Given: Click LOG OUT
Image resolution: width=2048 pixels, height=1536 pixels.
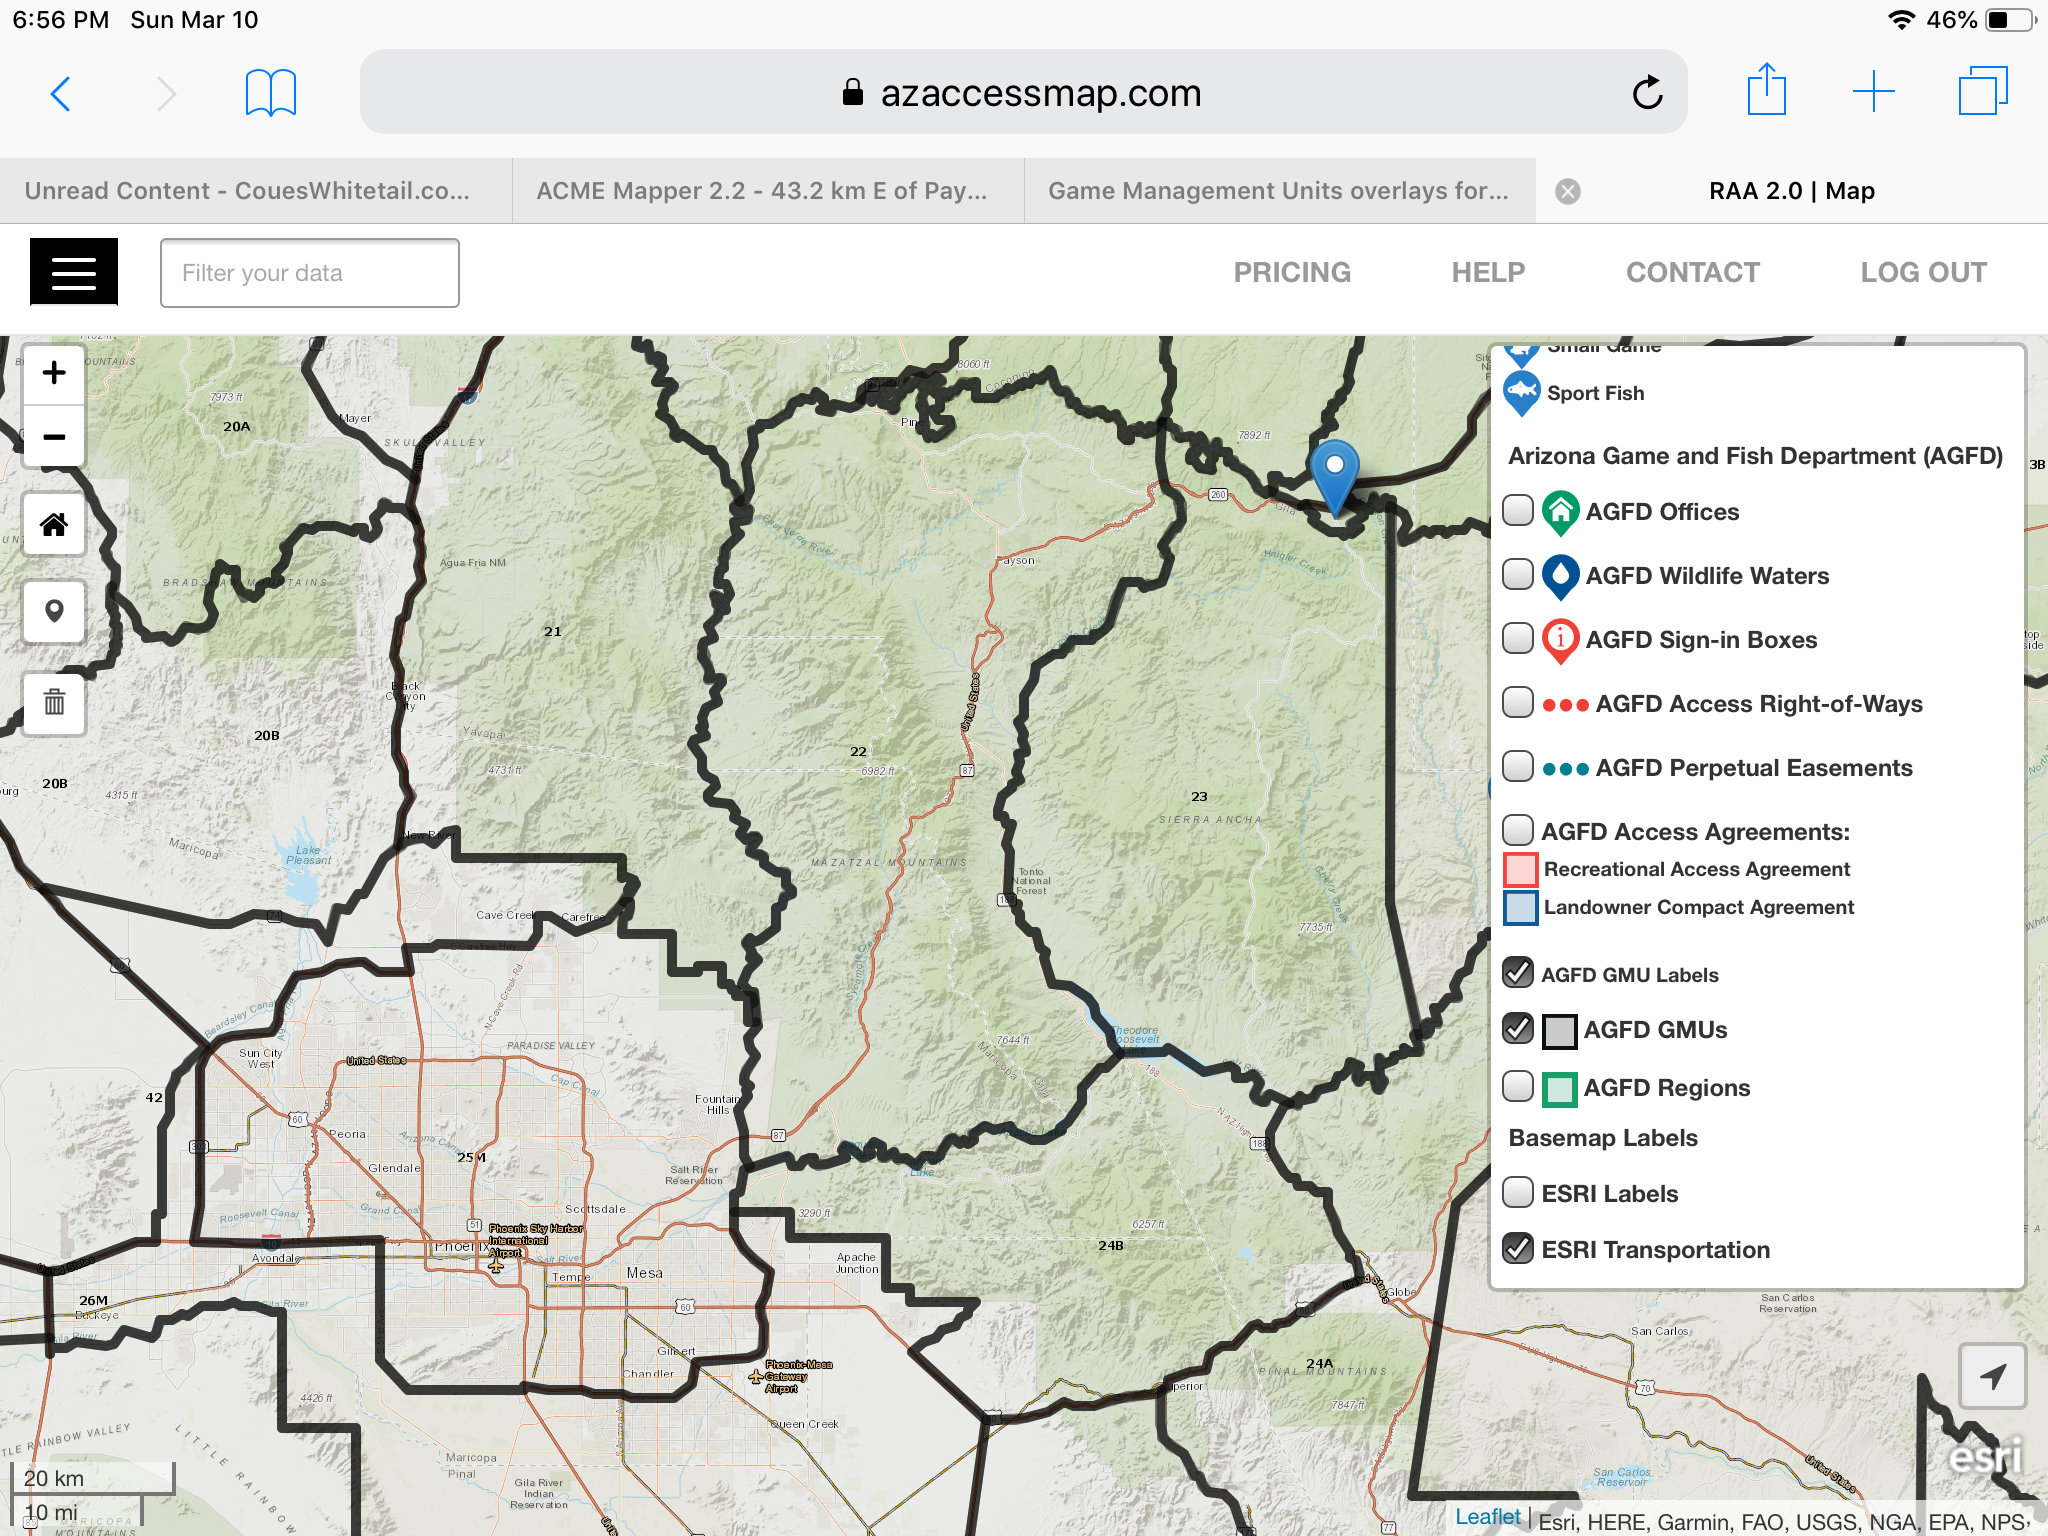Looking at the screenshot, I should [x=1923, y=272].
